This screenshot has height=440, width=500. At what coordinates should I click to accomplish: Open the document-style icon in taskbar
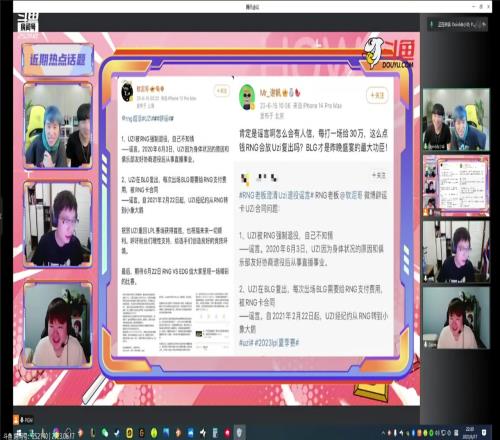click(x=215, y=433)
